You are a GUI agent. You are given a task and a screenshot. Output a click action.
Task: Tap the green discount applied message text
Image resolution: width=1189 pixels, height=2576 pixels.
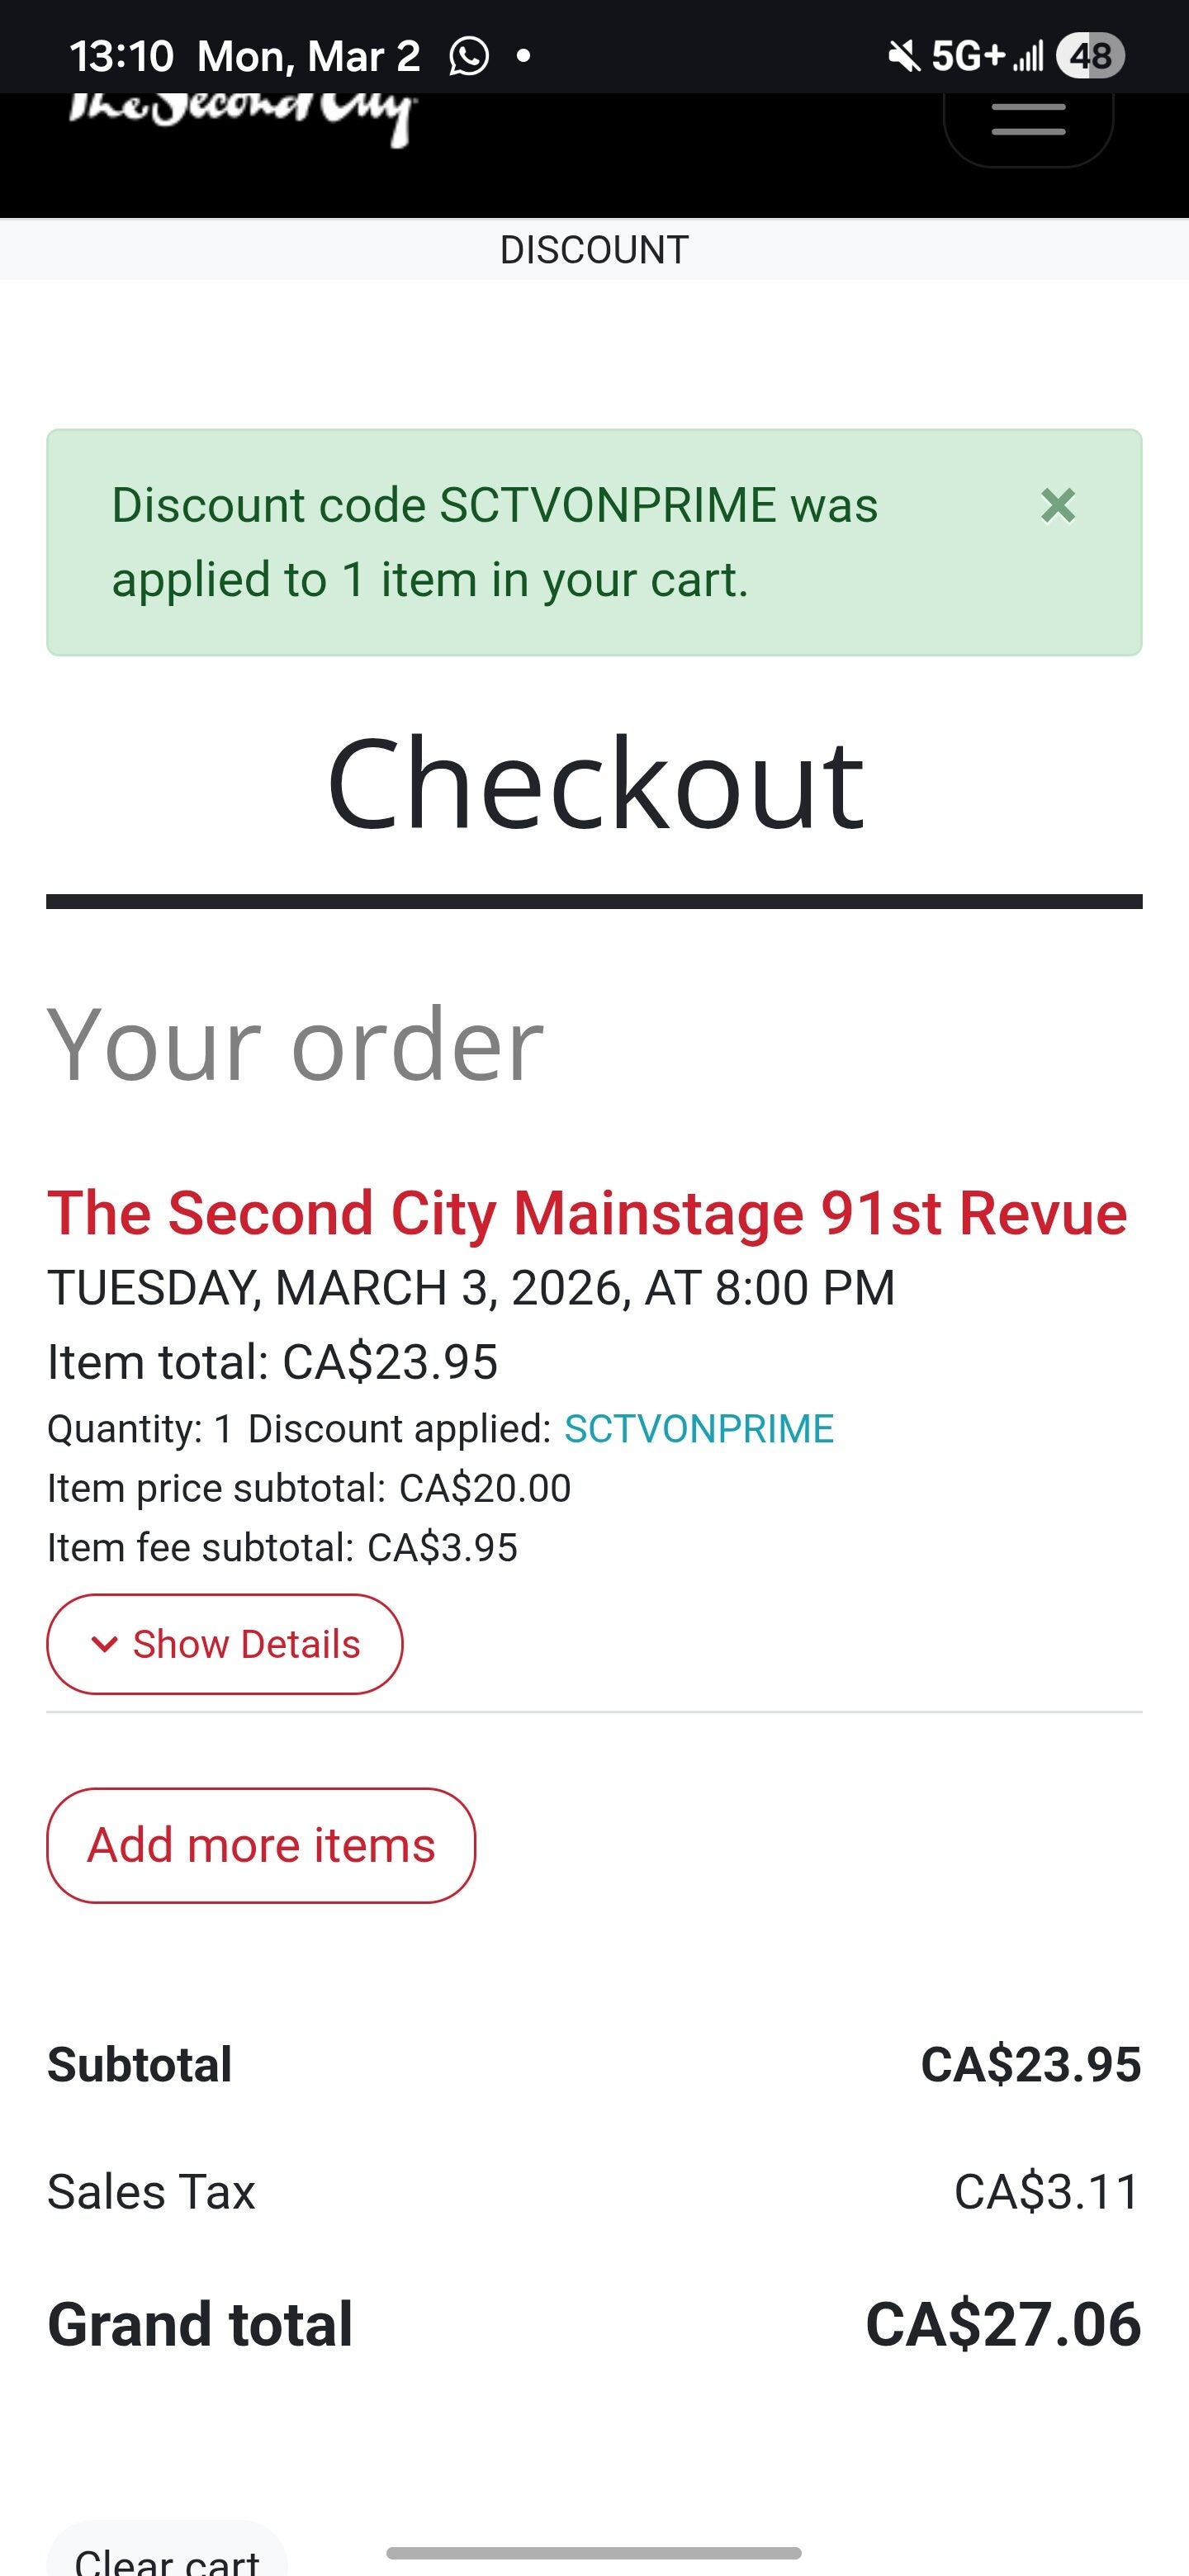click(x=494, y=542)
